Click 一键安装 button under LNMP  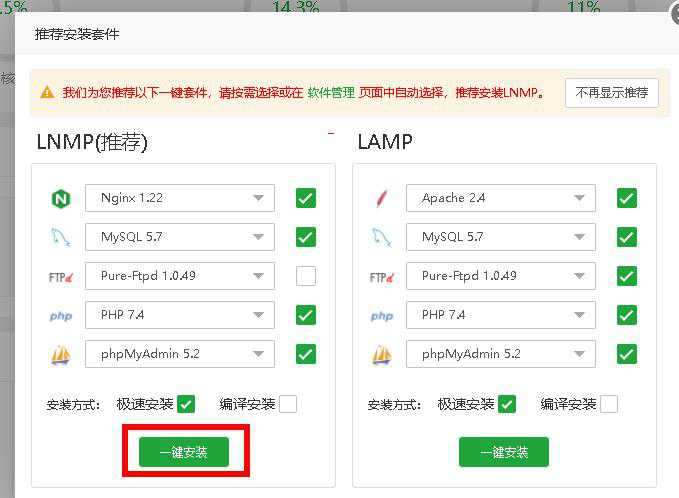click(184, 452)
